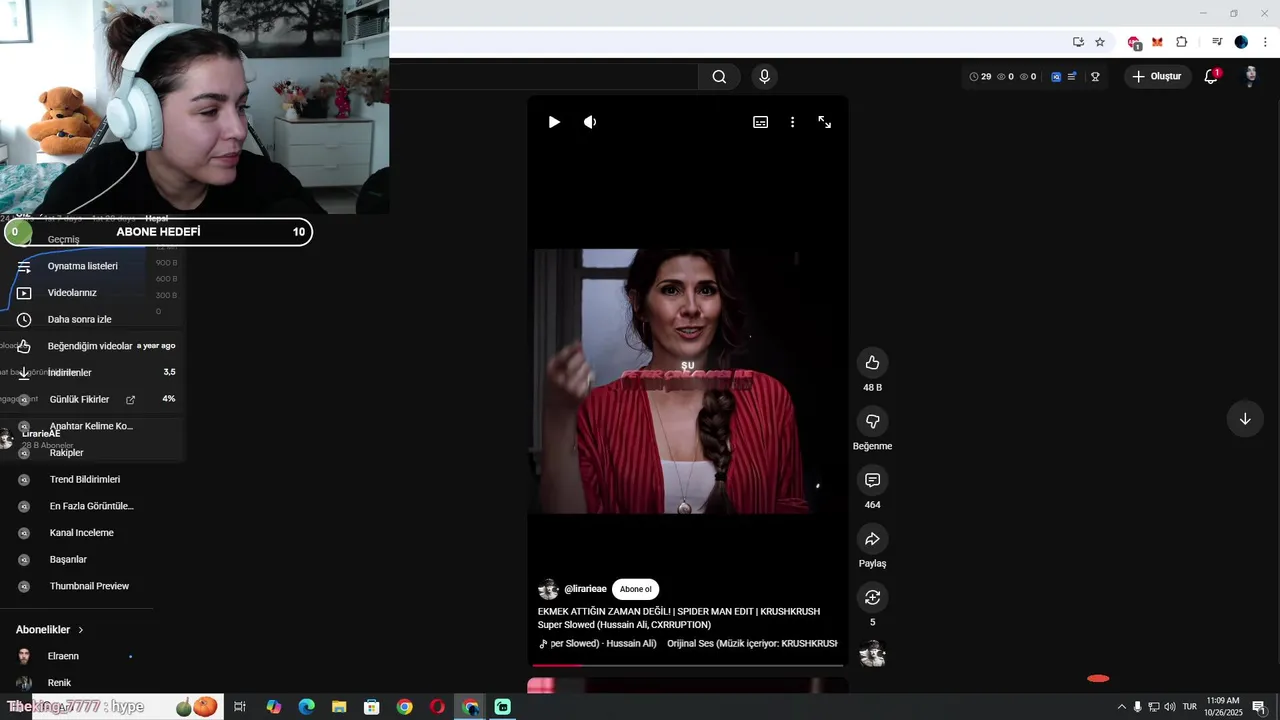Click the lirarieae channel avatar in Short
Screen dimensions: 1280x720
tap(548, 590)
